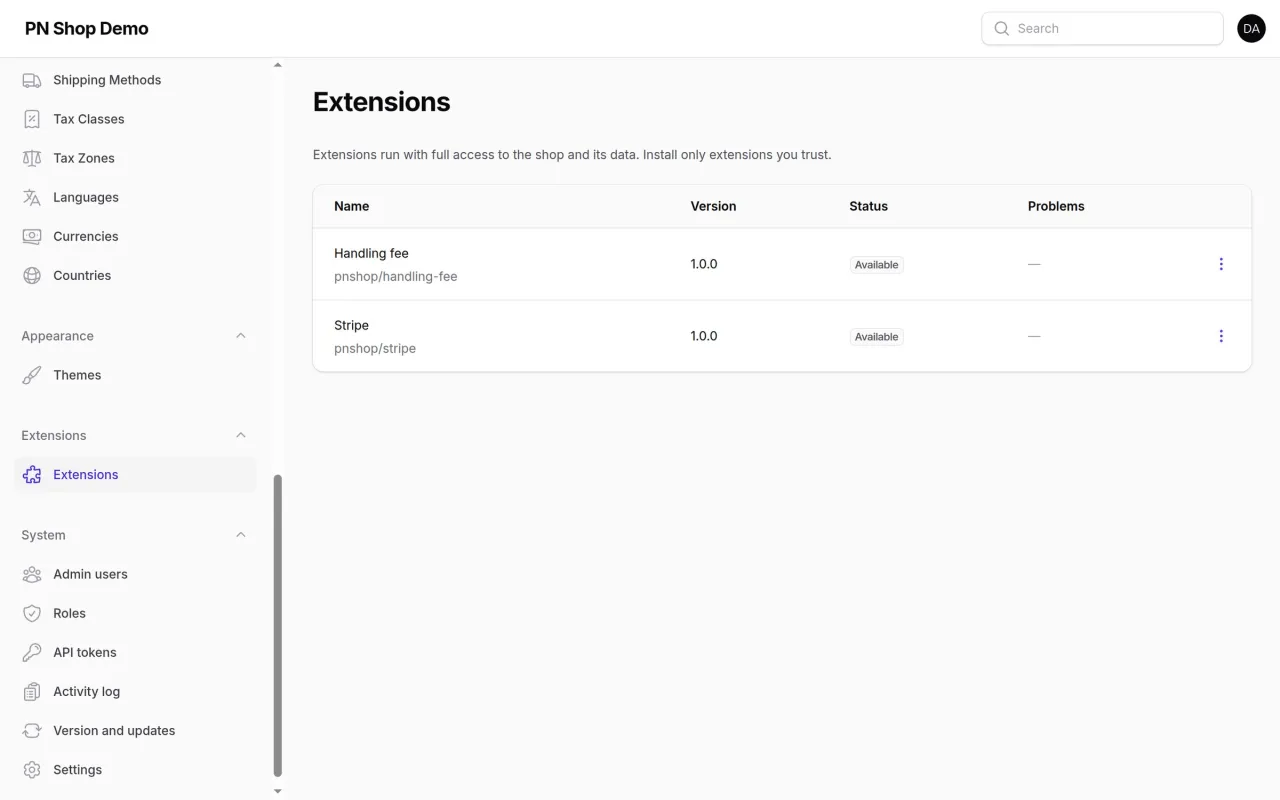Click the Available badge for Stripe

click(877, 337)
